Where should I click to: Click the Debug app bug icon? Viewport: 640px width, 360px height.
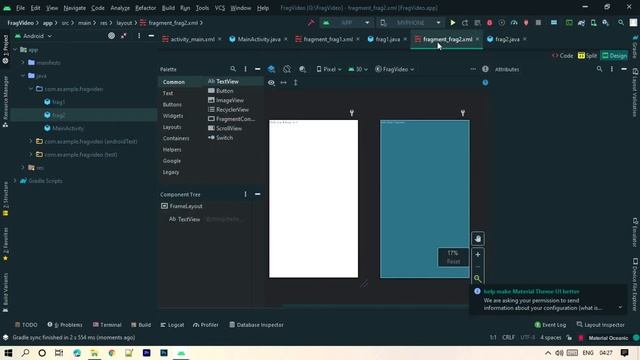[489, 23]
